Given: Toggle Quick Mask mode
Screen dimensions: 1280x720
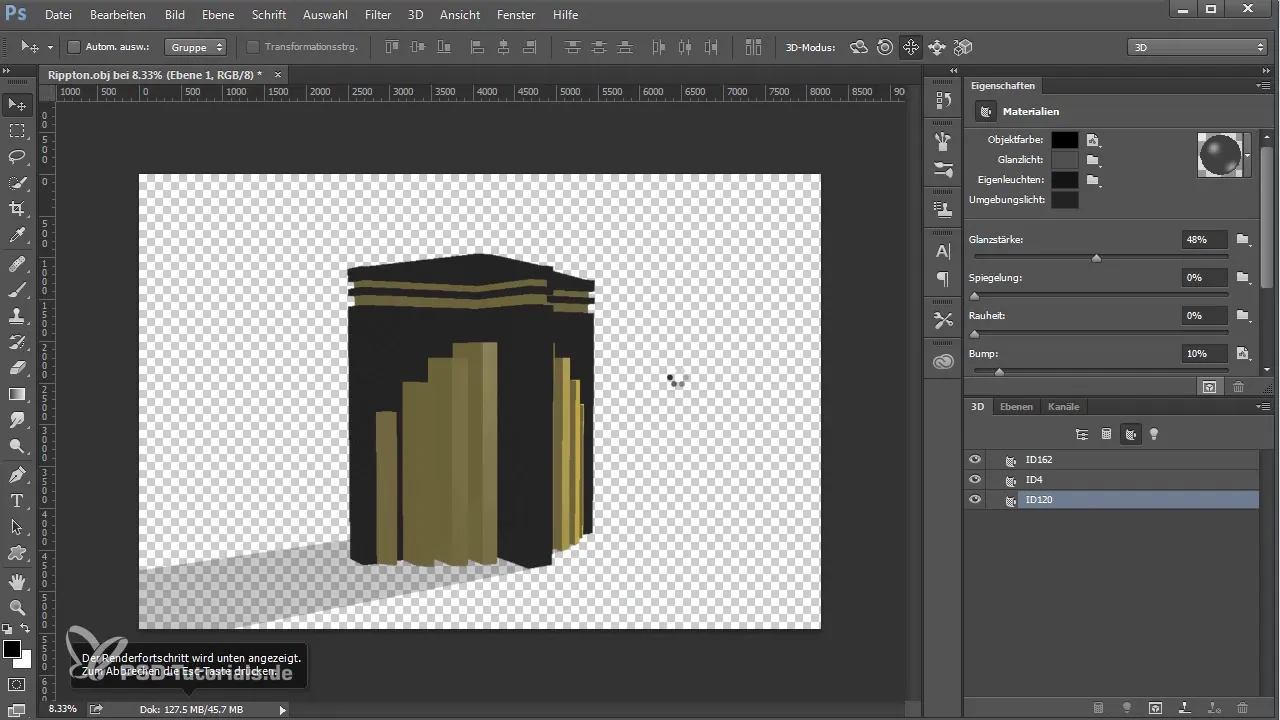Looking at the screenshot, I should pos(17,685).
